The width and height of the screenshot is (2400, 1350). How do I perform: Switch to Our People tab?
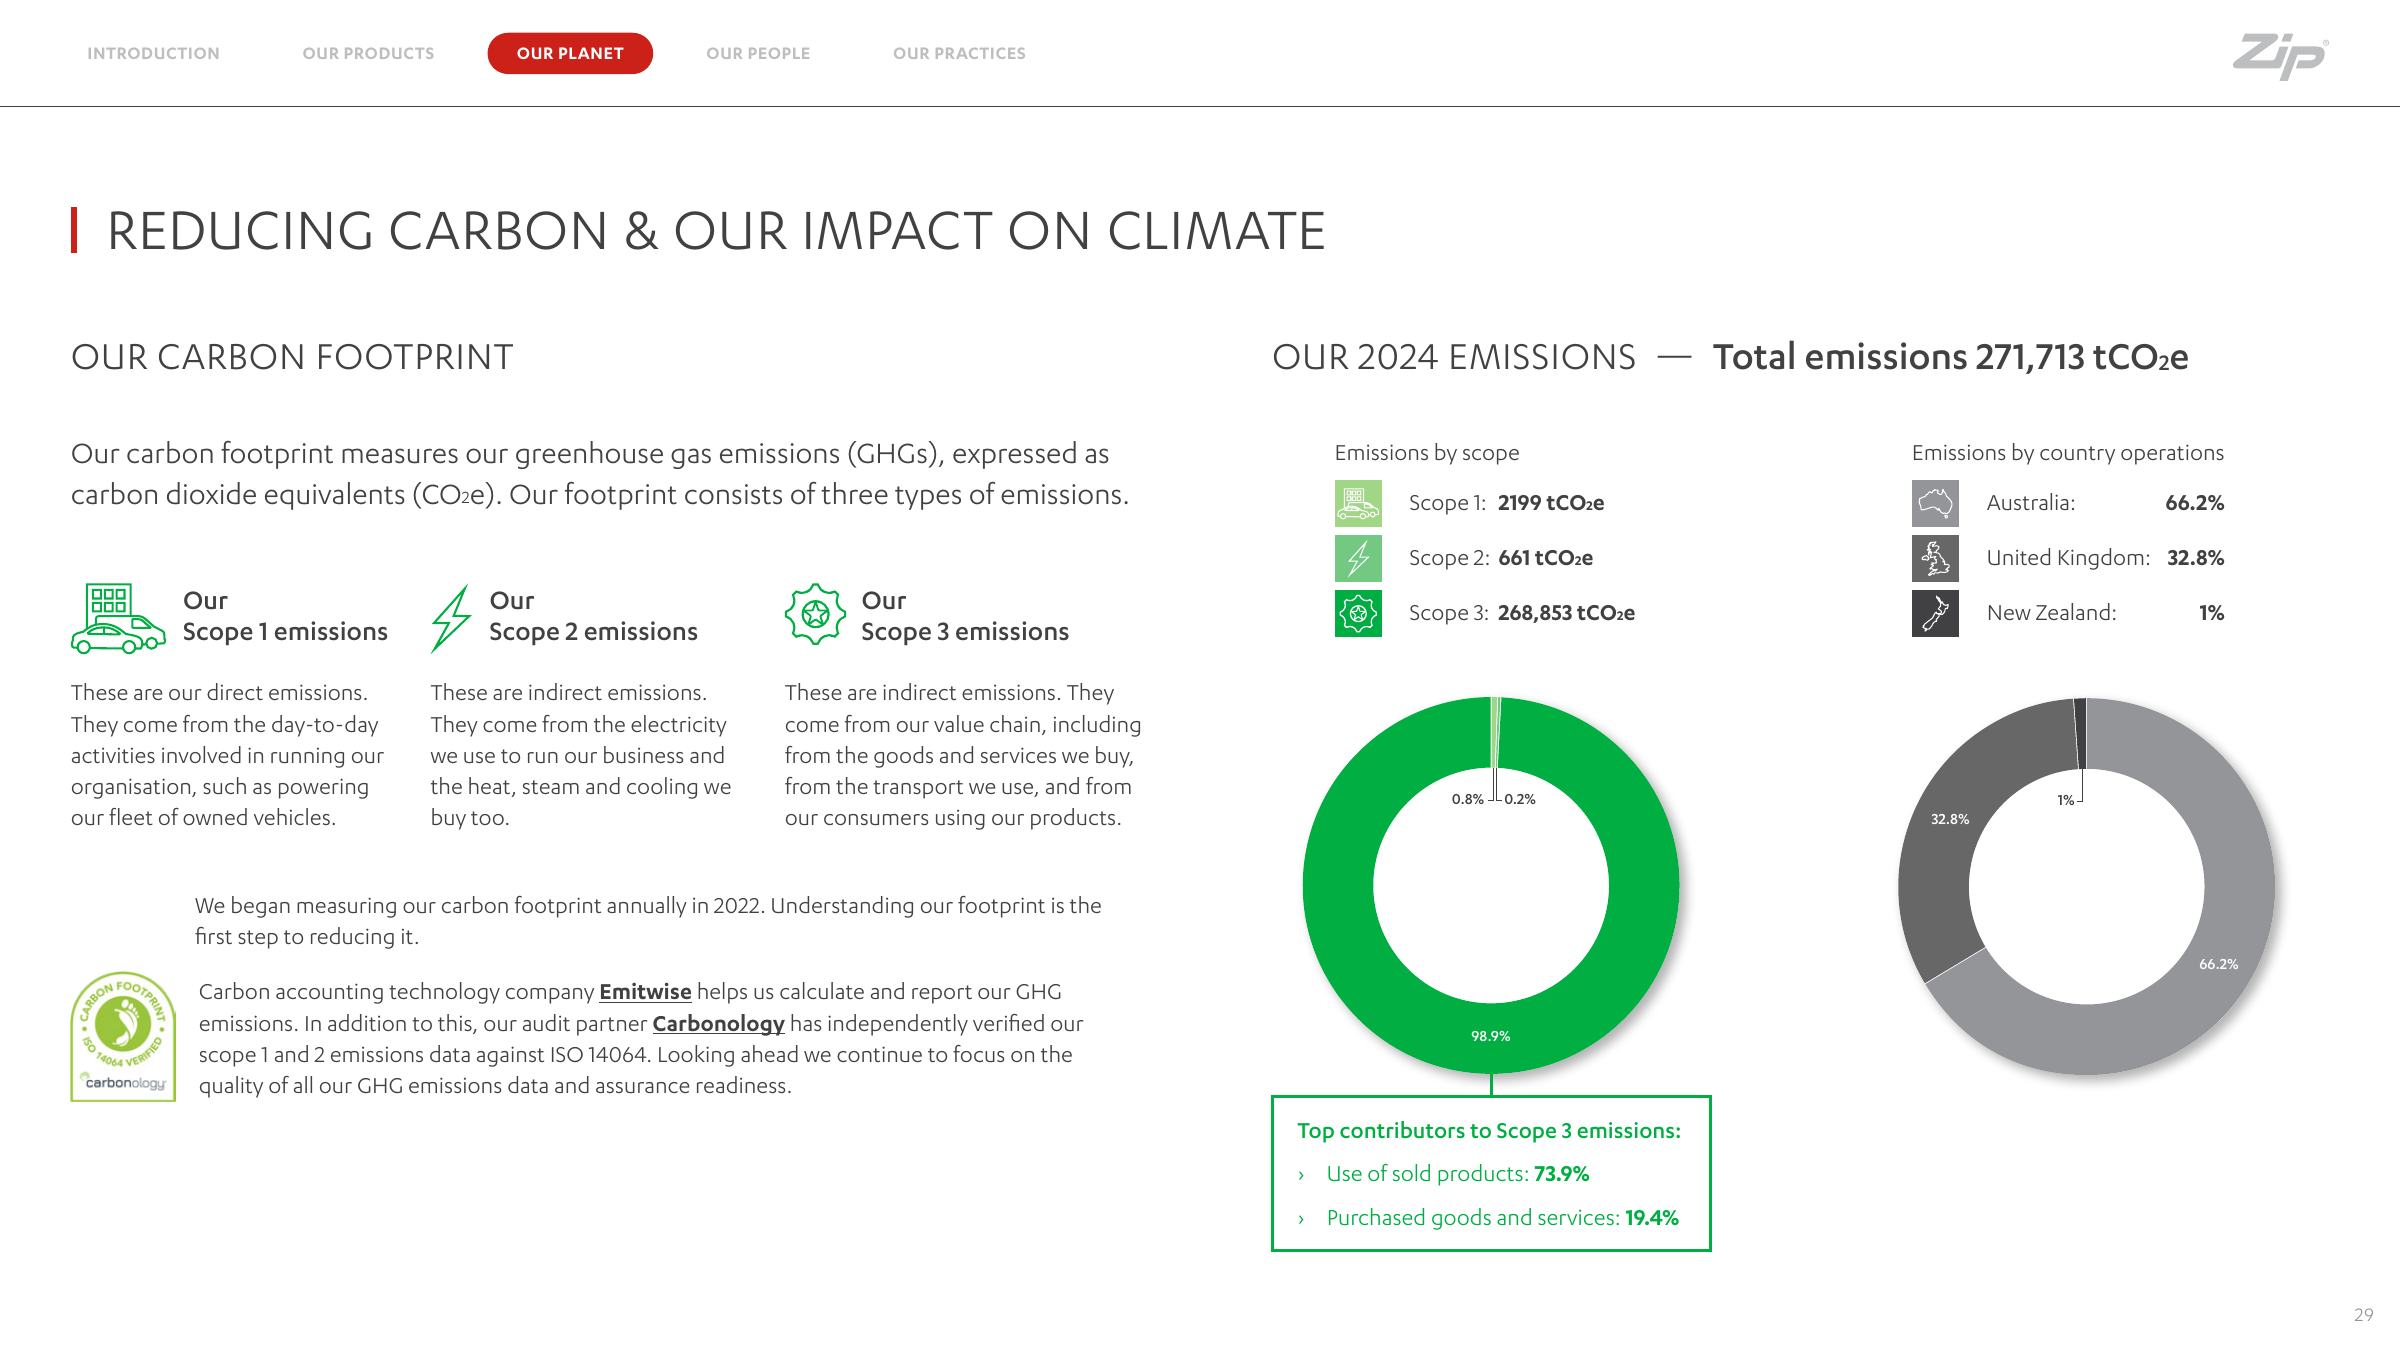tap(758, 53)
